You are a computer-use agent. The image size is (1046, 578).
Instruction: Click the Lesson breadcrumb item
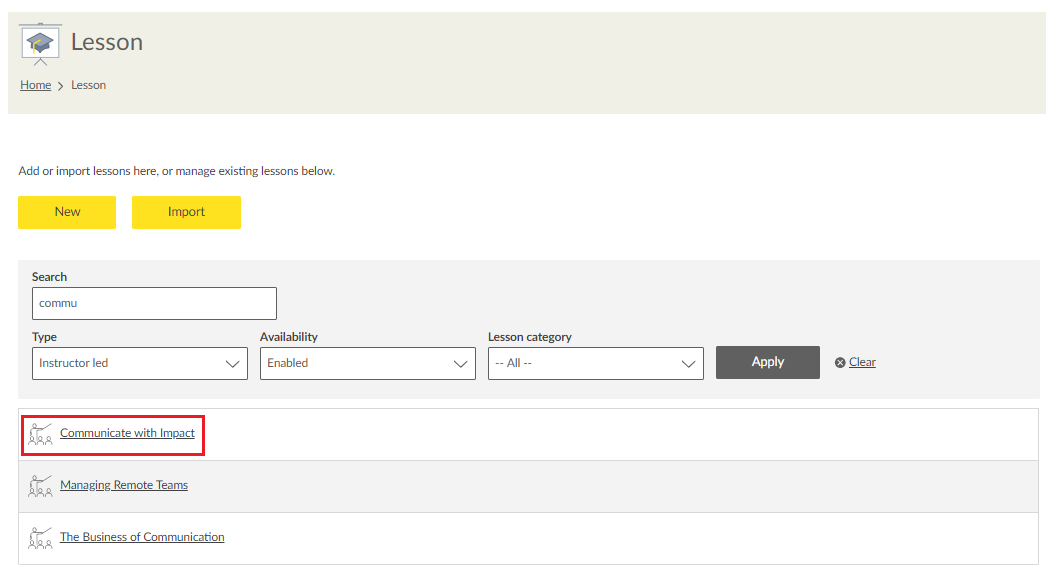(x=88, y=85)
